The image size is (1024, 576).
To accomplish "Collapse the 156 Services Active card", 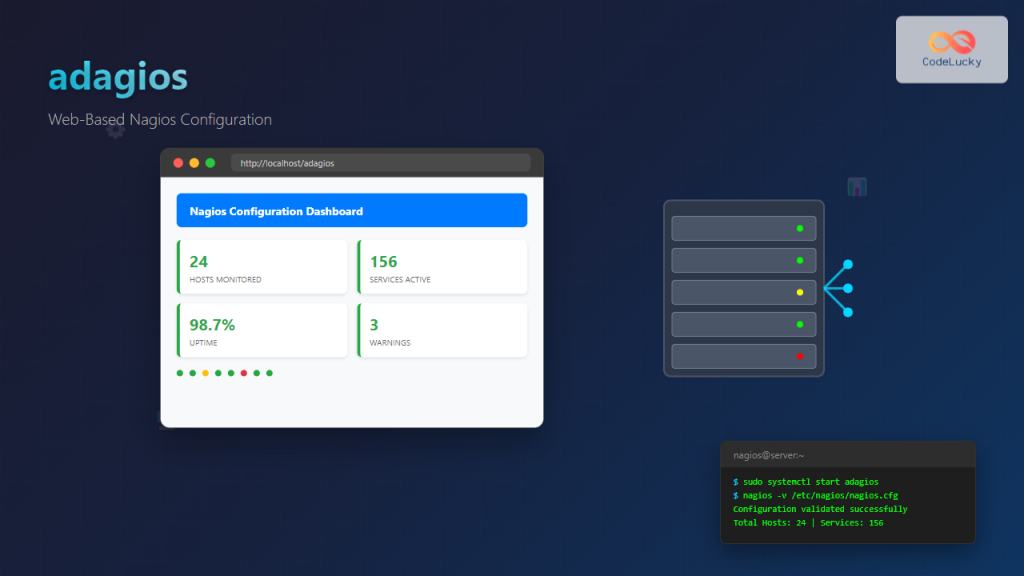I will 442,266.
